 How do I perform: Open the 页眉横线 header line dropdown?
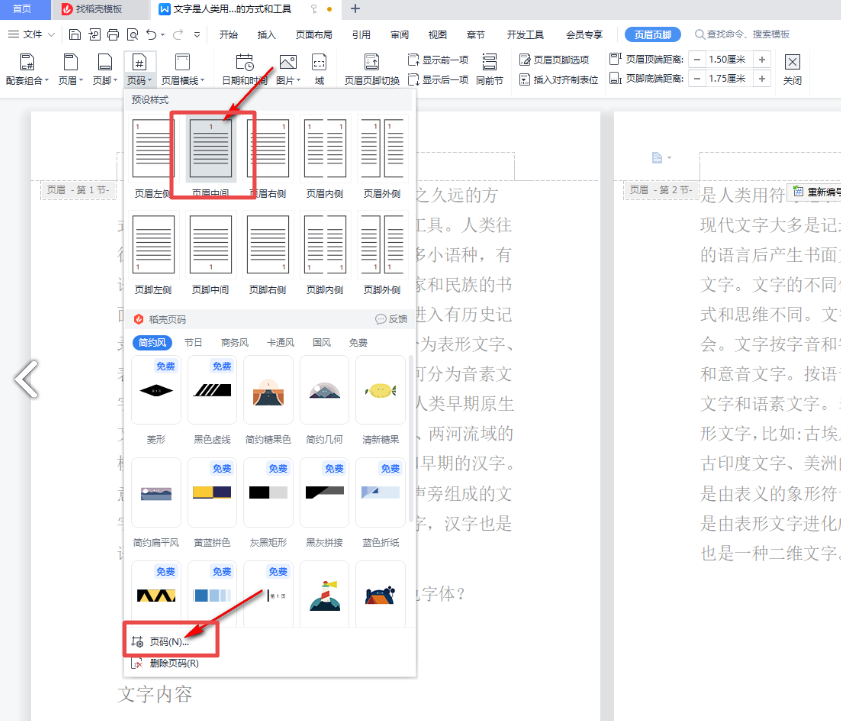[x=182, y=69]
